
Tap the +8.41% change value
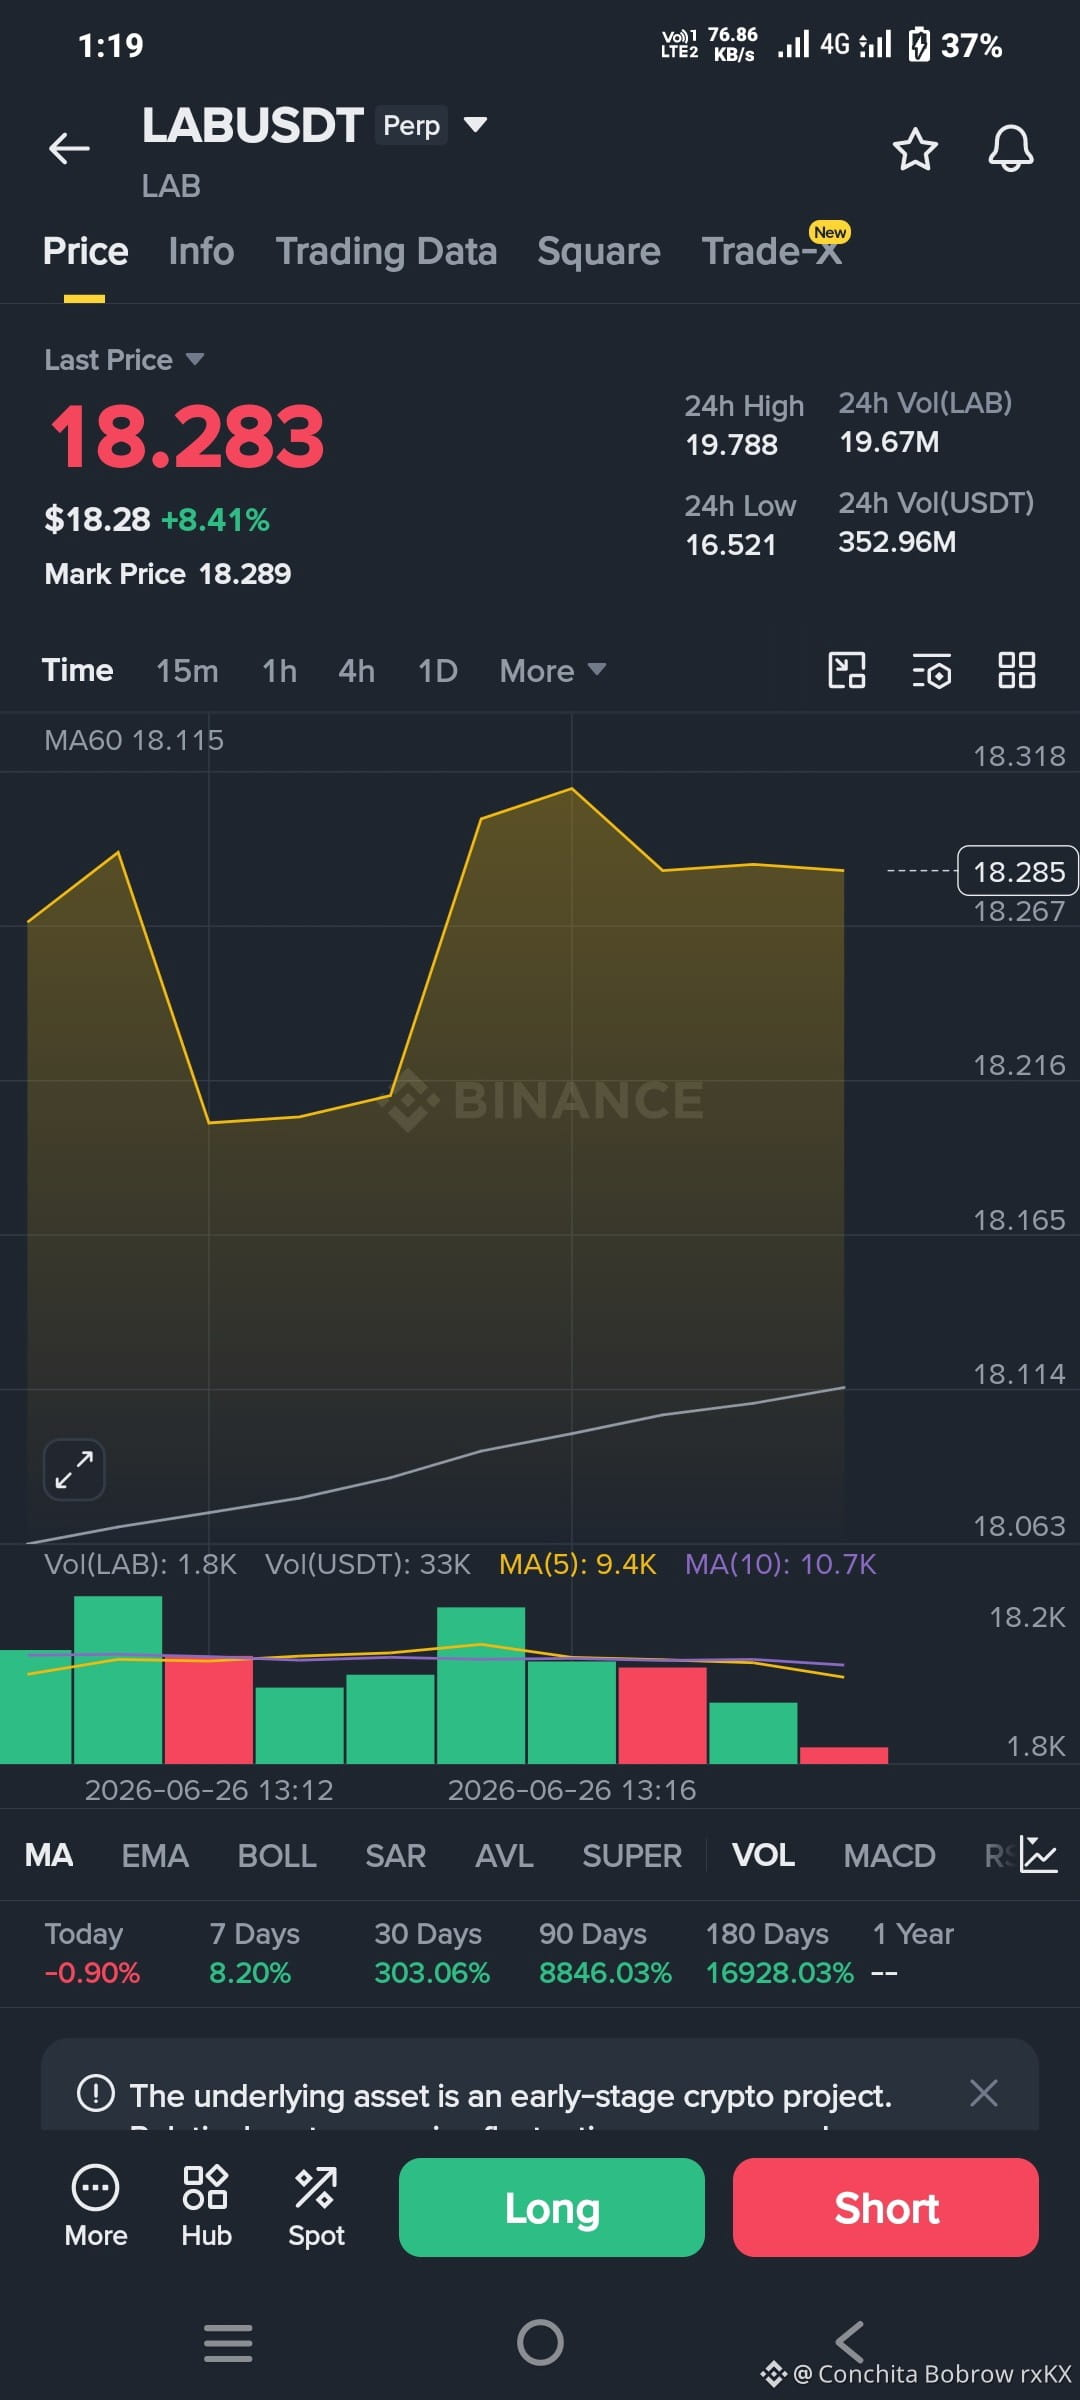coord(215,519)
